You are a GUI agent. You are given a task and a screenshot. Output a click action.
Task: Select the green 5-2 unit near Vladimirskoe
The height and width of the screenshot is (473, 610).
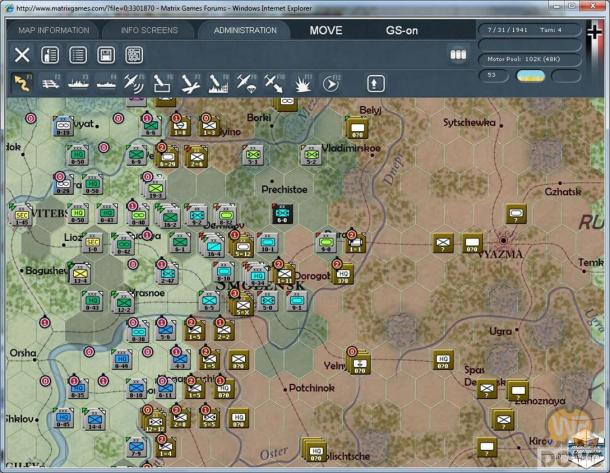(x=311, y=155)
